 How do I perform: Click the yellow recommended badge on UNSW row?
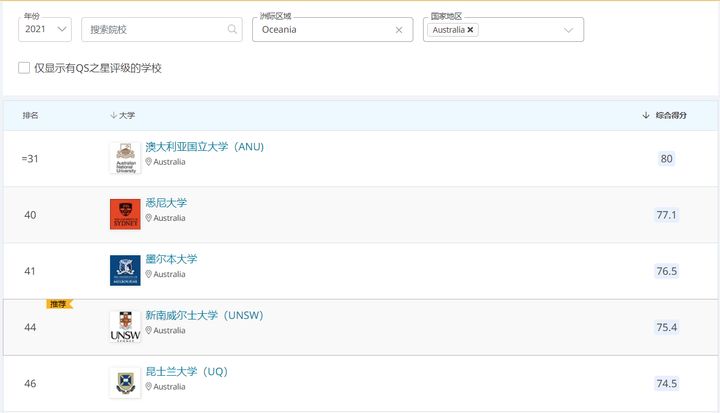[60, 304]
